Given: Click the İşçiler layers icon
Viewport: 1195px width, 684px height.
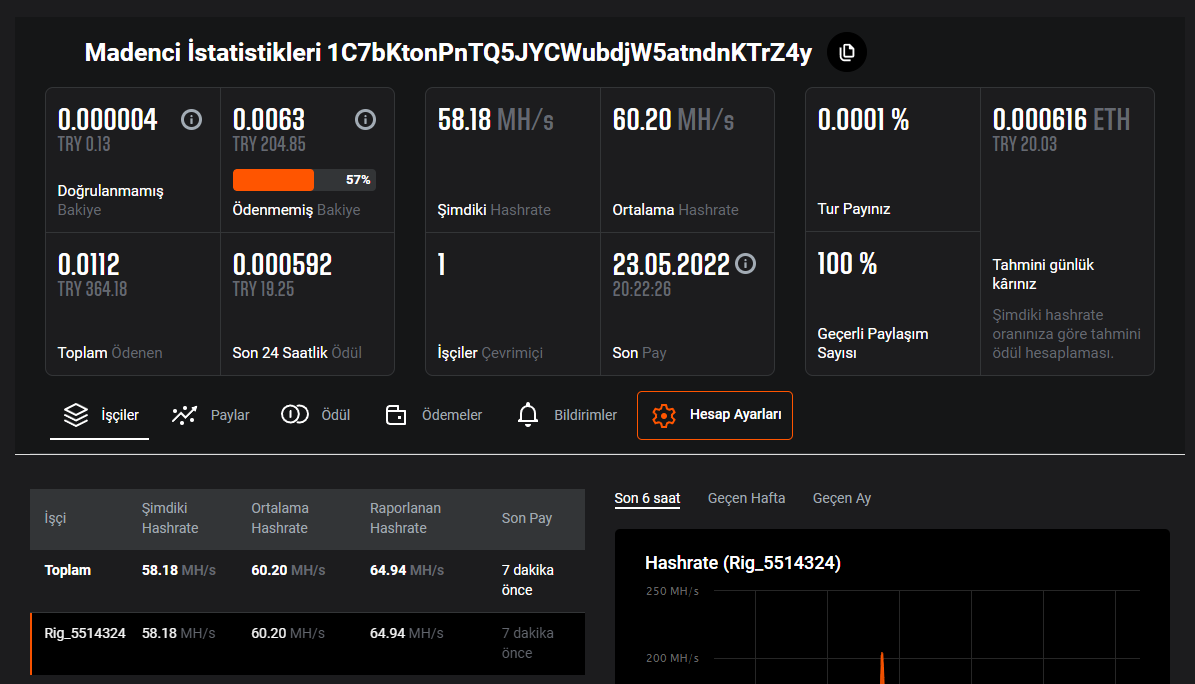Looking at the screenshot, I should coord(75,415).
